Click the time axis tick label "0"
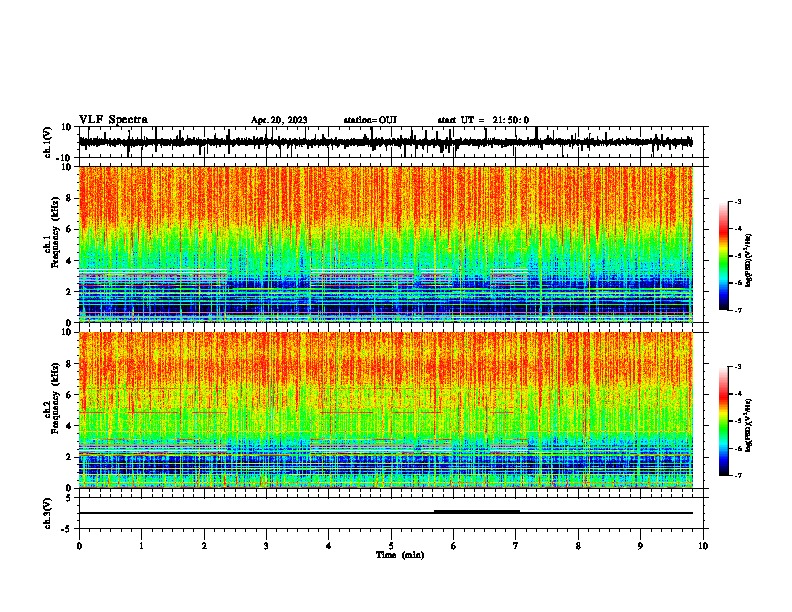Image resolution: width=792 pixels, height=612 pixels. click(79, 546)
